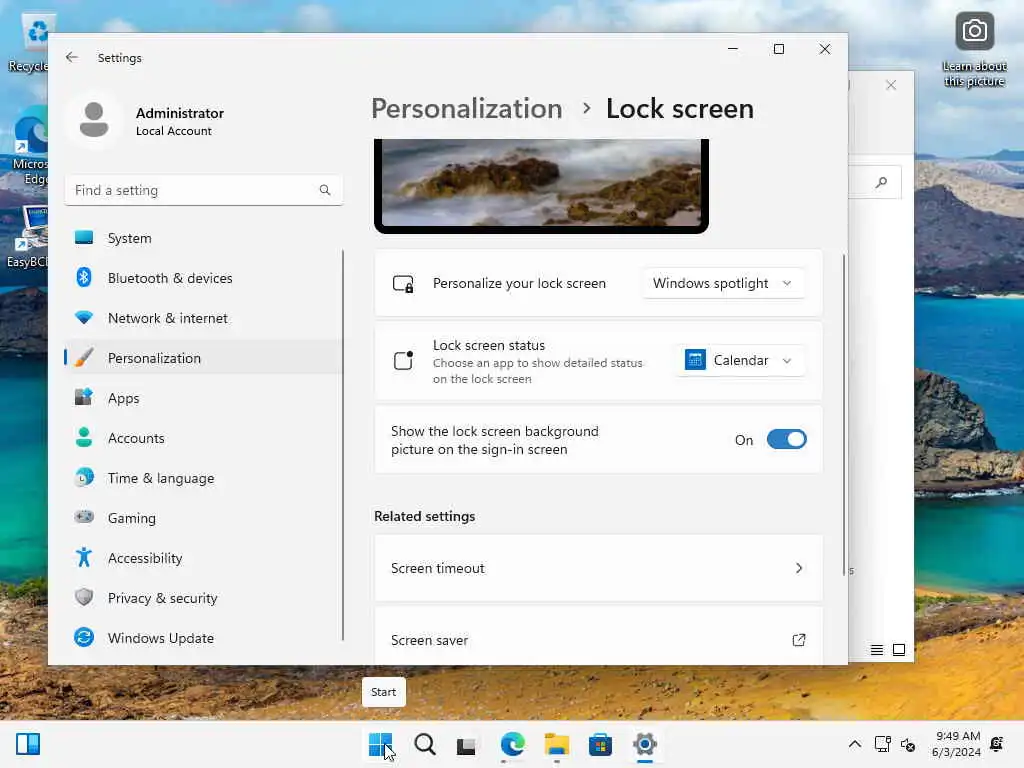Open Screen timeout related setting

click(x=598, y=568)
